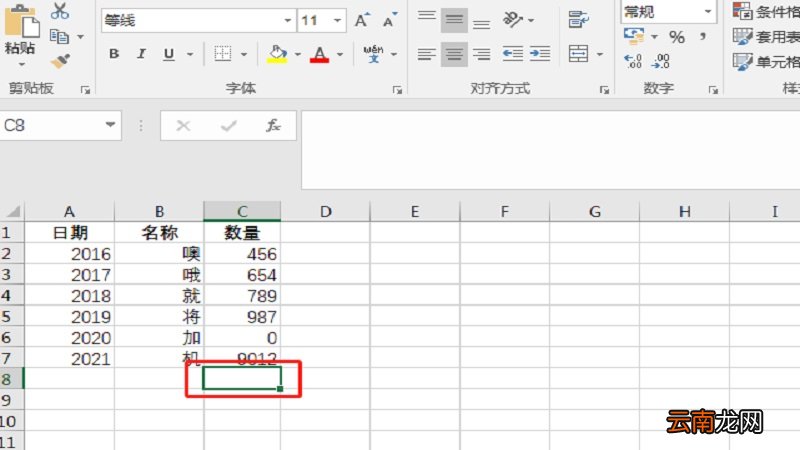Screen dimensions: 800x450
Task: Toggle italic formatting
Action: pyautogui.click(x=141, y=54)
